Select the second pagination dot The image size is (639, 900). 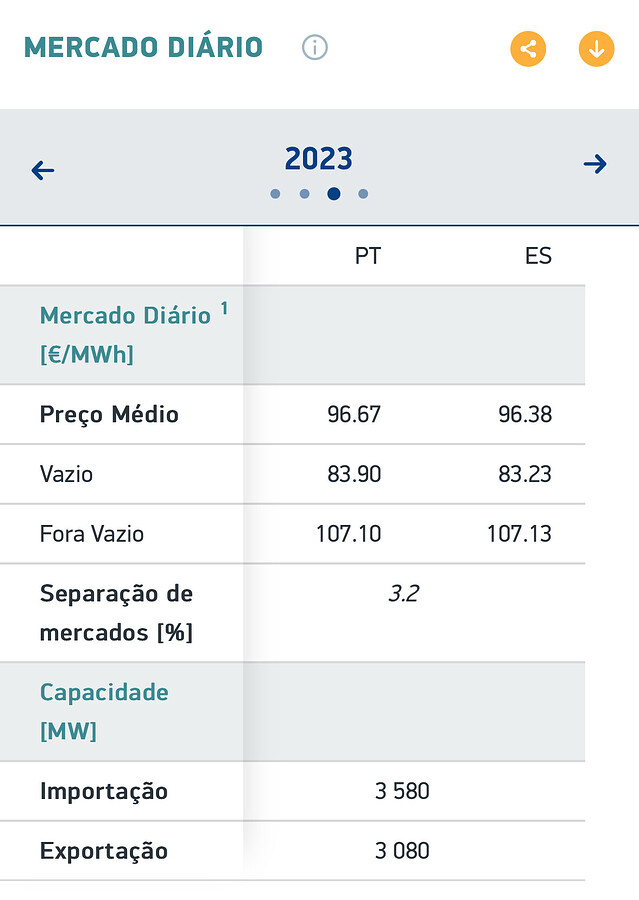(304, 194)
